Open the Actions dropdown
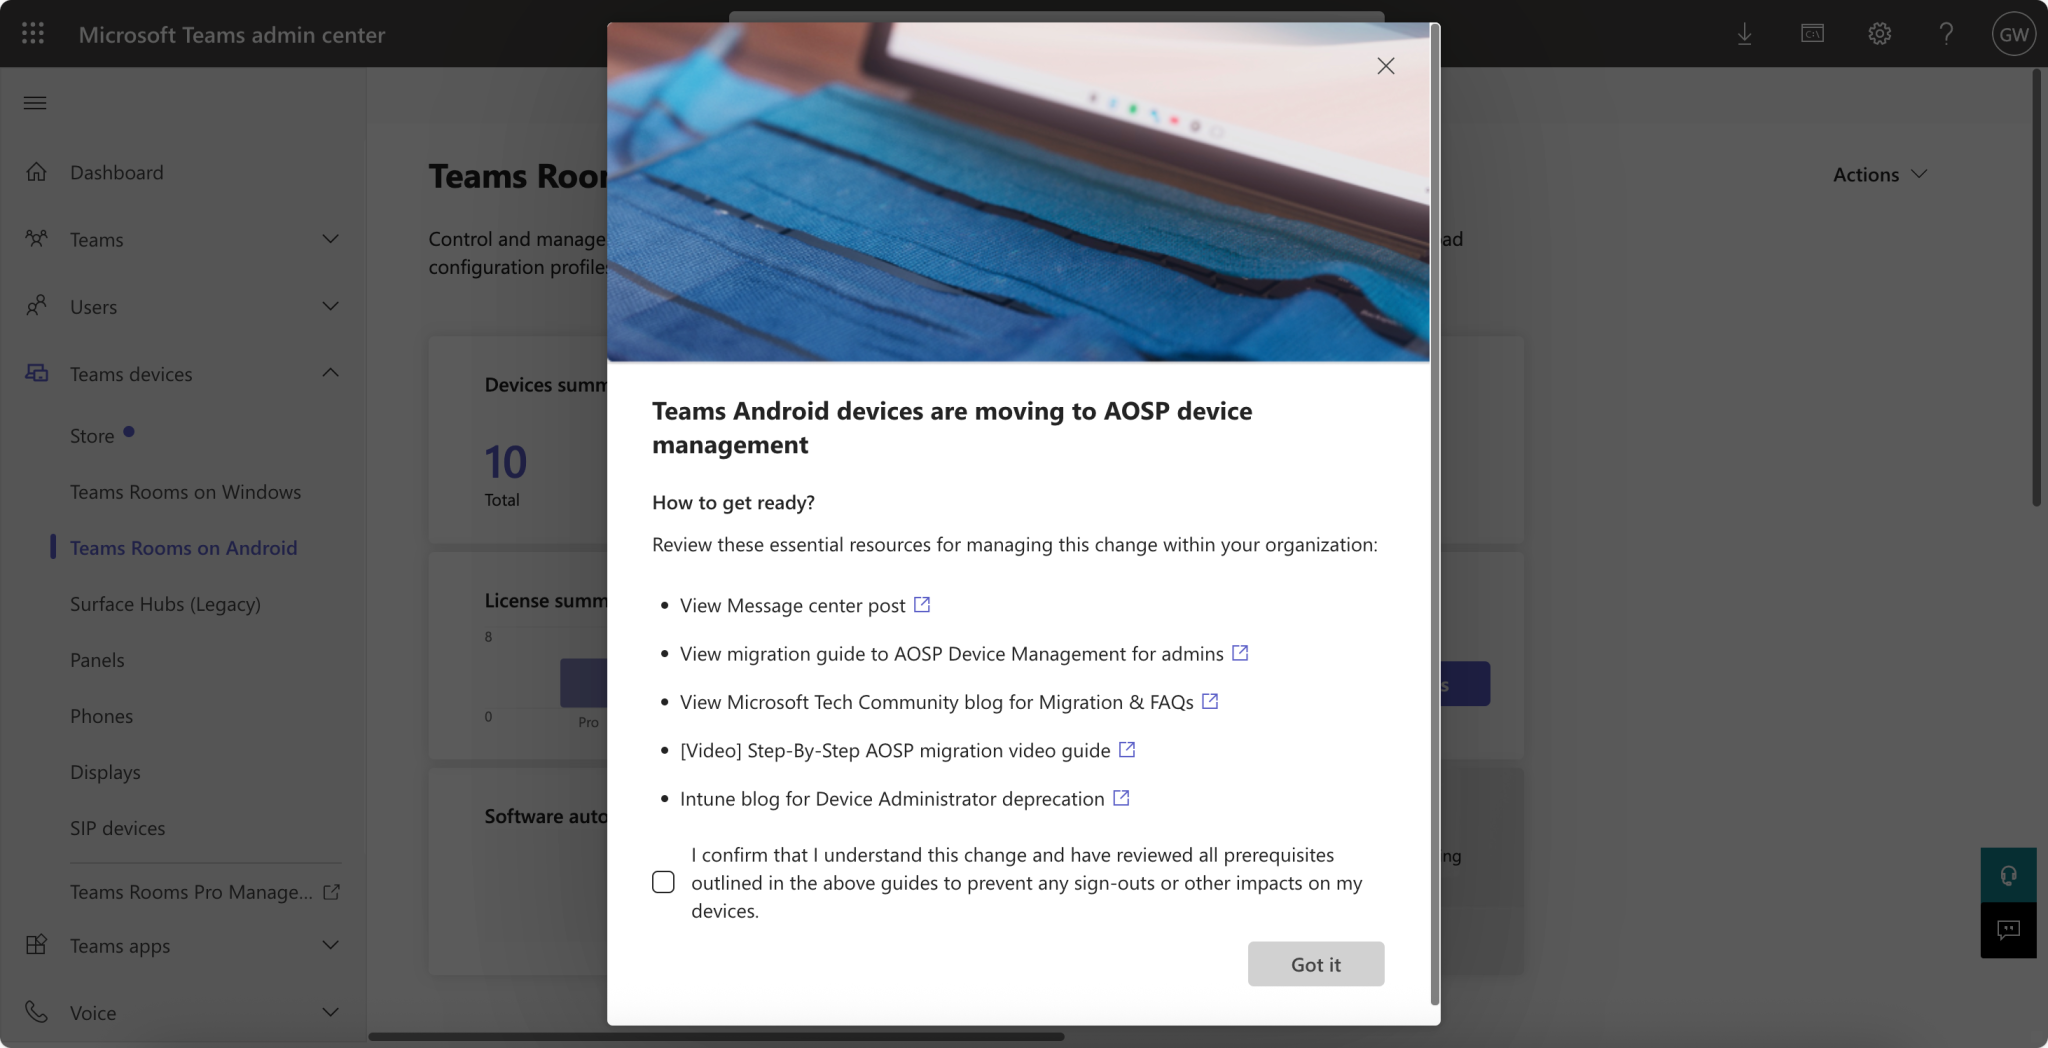This screenshot has height=1048, width=2048. [x=1880, y=174]
